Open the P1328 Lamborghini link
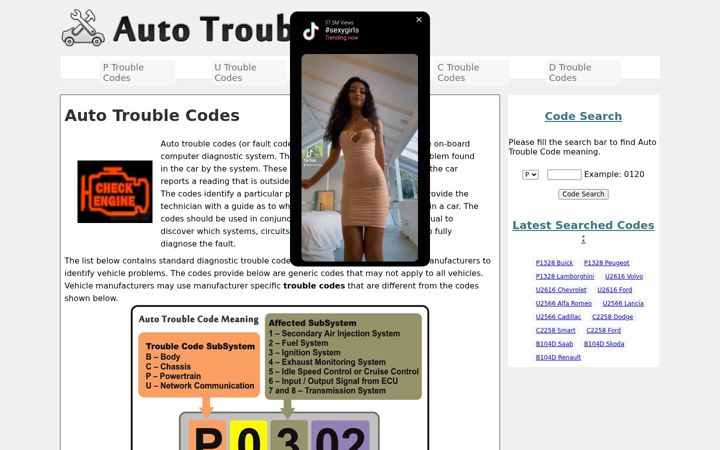720x450 pixels. pyautogui.click(x=565, y=276)
